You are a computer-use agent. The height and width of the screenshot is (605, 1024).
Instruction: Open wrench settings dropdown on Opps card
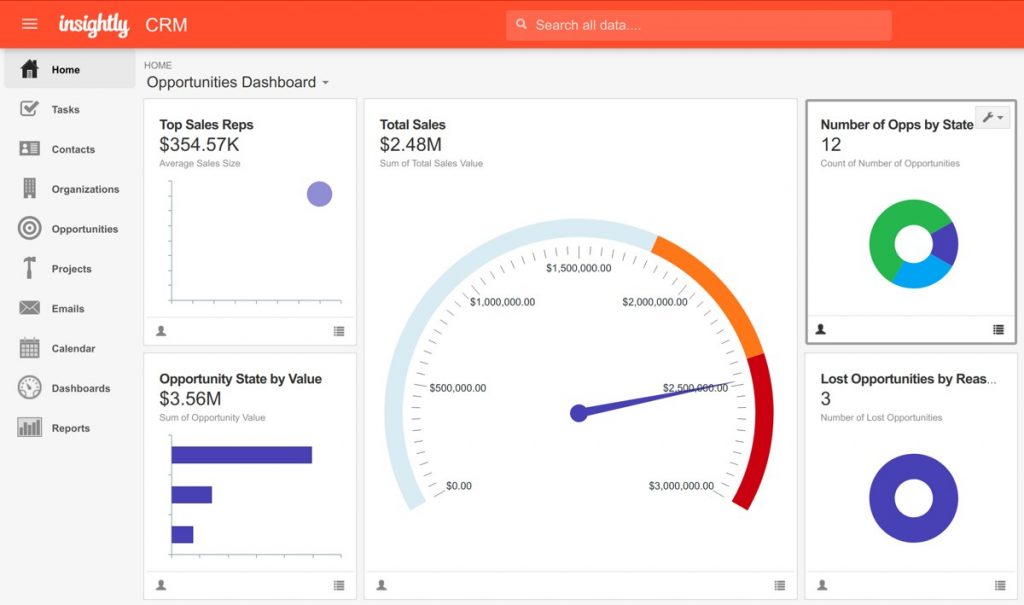(x=993, y=118)
